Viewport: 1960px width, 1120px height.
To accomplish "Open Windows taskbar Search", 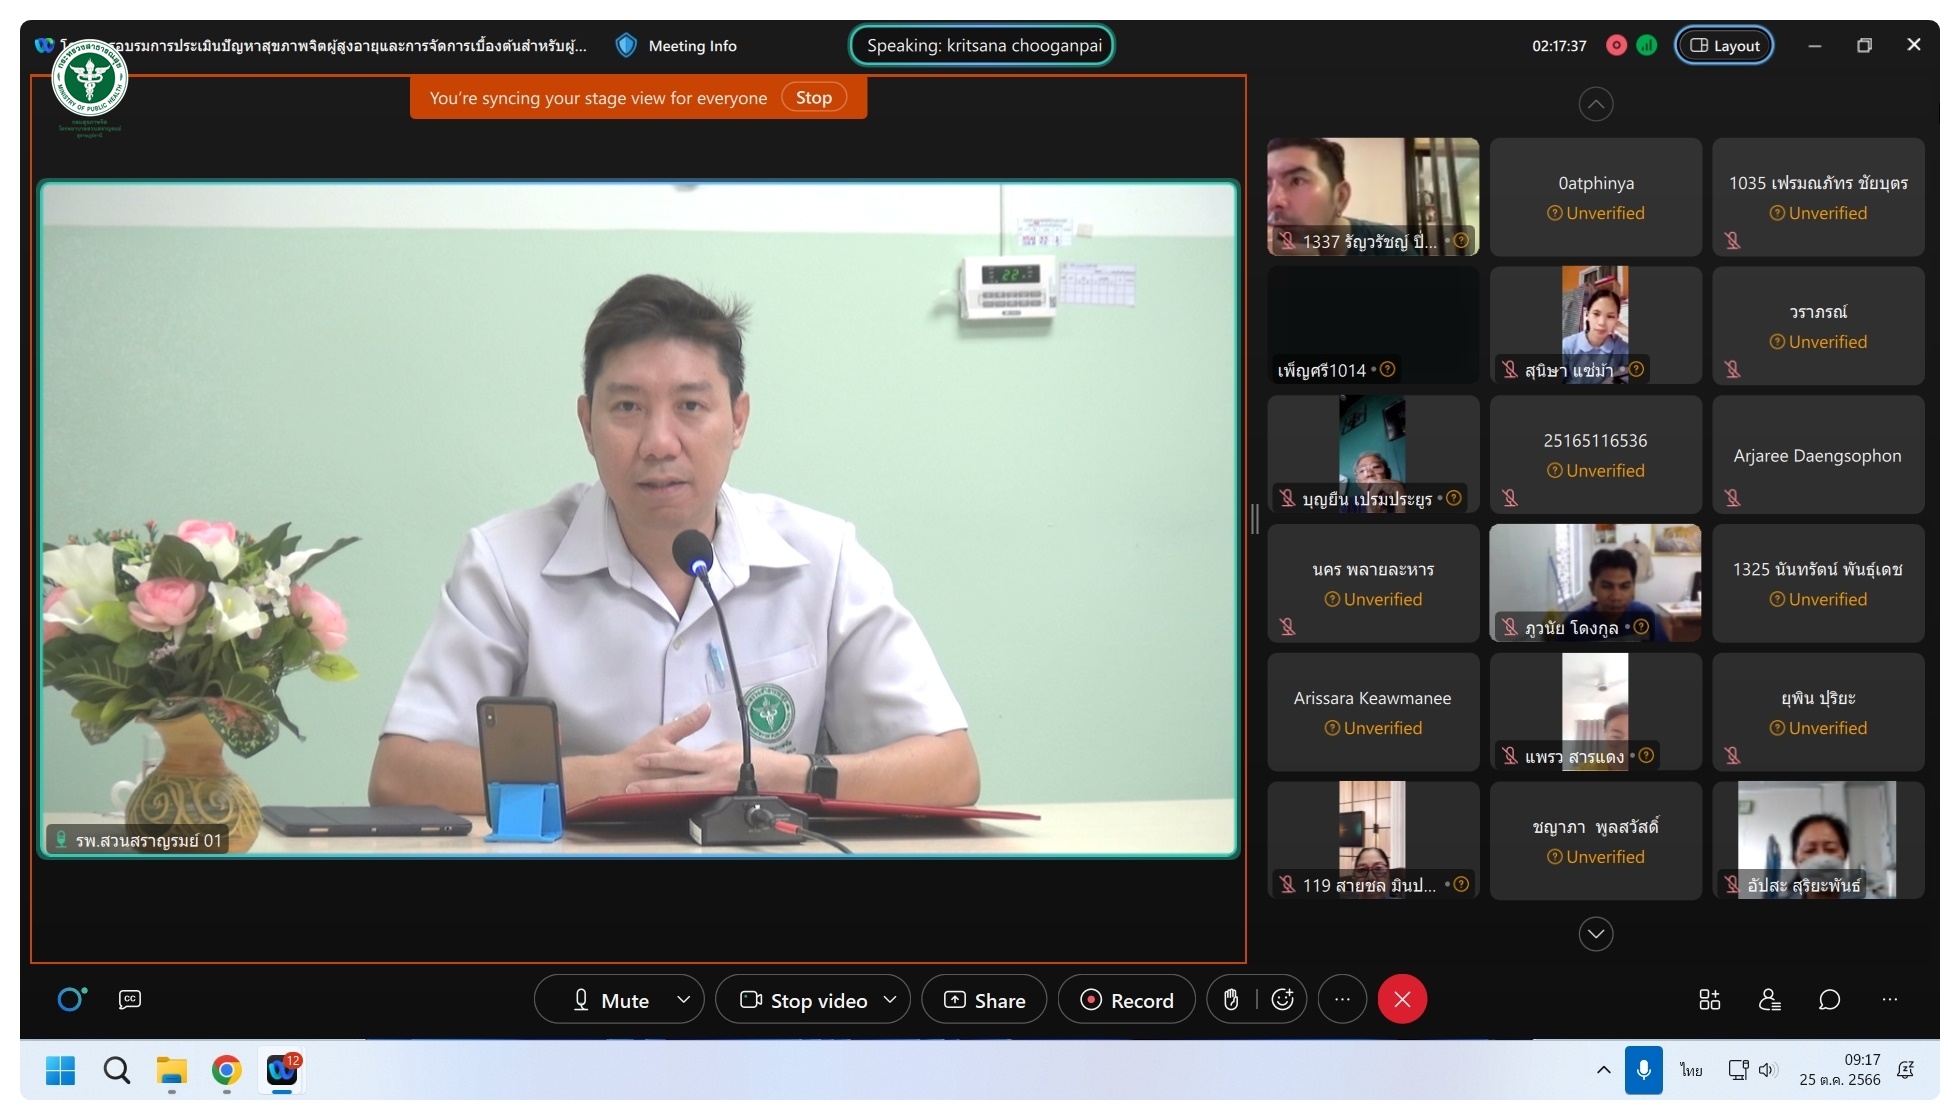I will point(116,1071).
